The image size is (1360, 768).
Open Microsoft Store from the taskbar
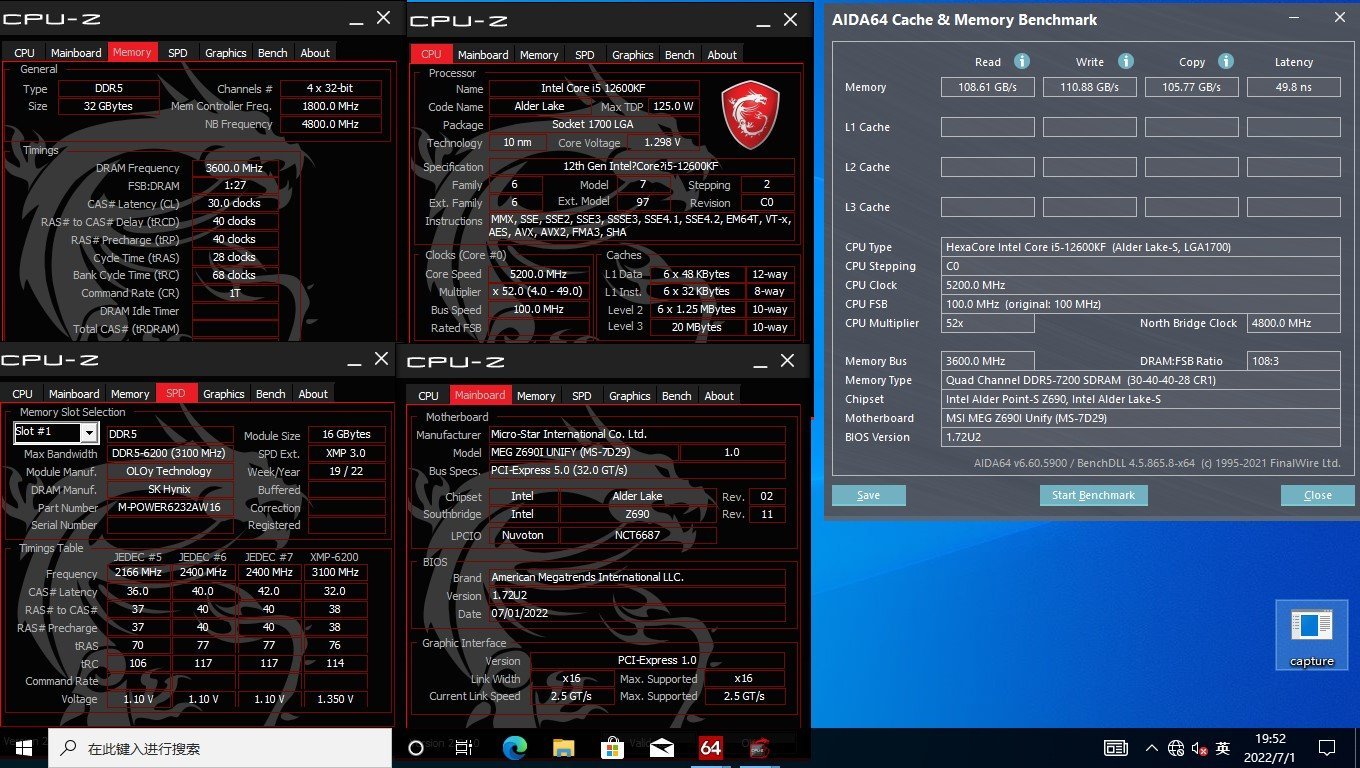(612, 747)
